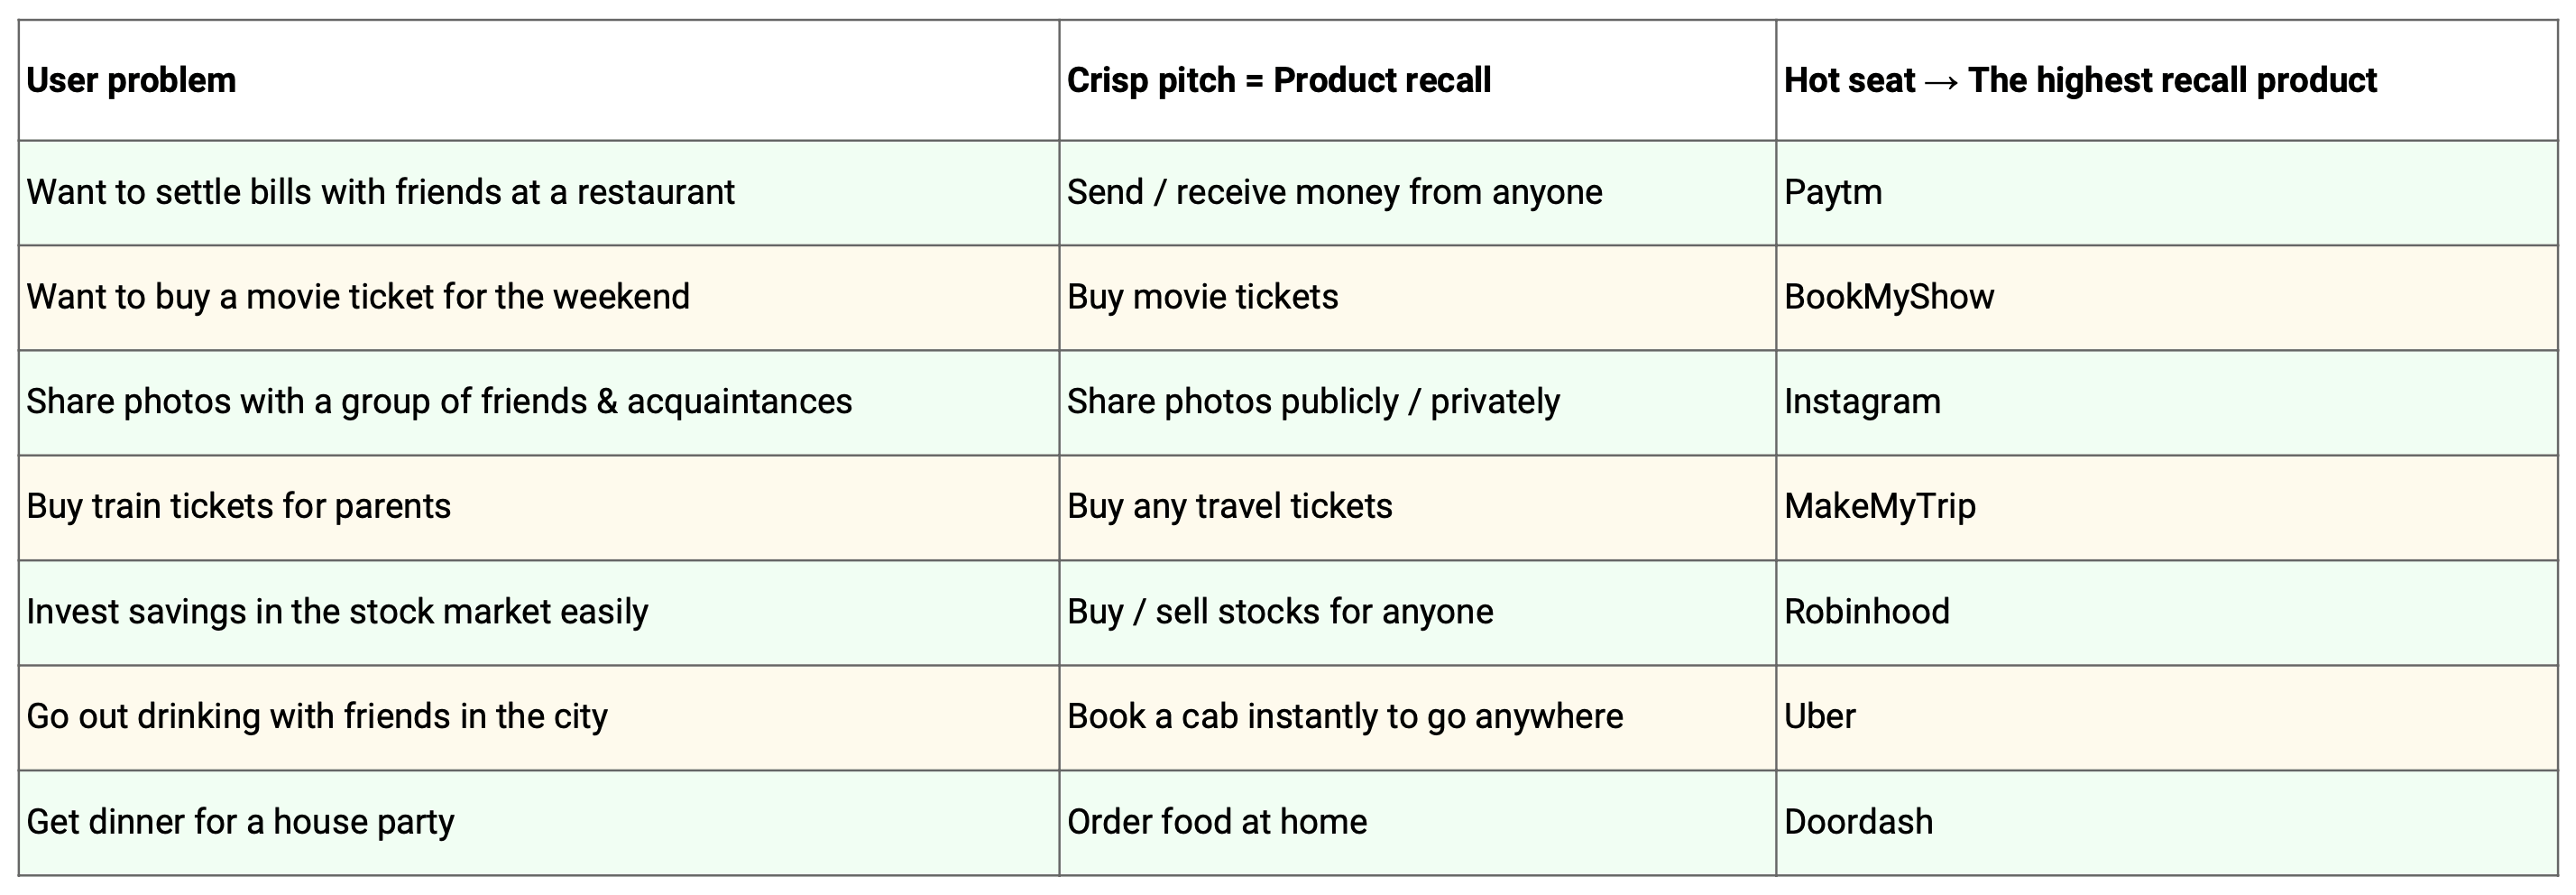Viewport: 2576px width, 895px height.
Task: Click 'Share photos publicly / privately' cell
Action: (1418, 403)
